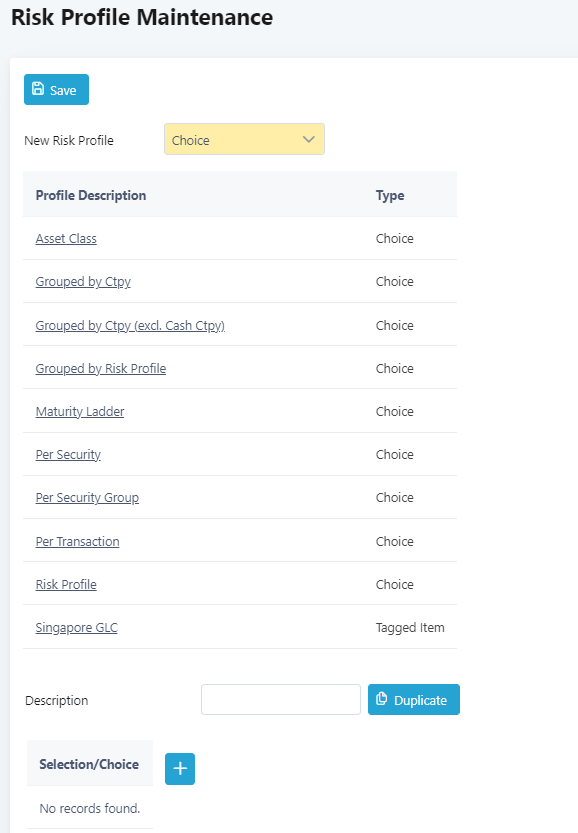Click the Duplicate button
The height and width of the screenshot is (833, 578).
(x=414, y=699)
